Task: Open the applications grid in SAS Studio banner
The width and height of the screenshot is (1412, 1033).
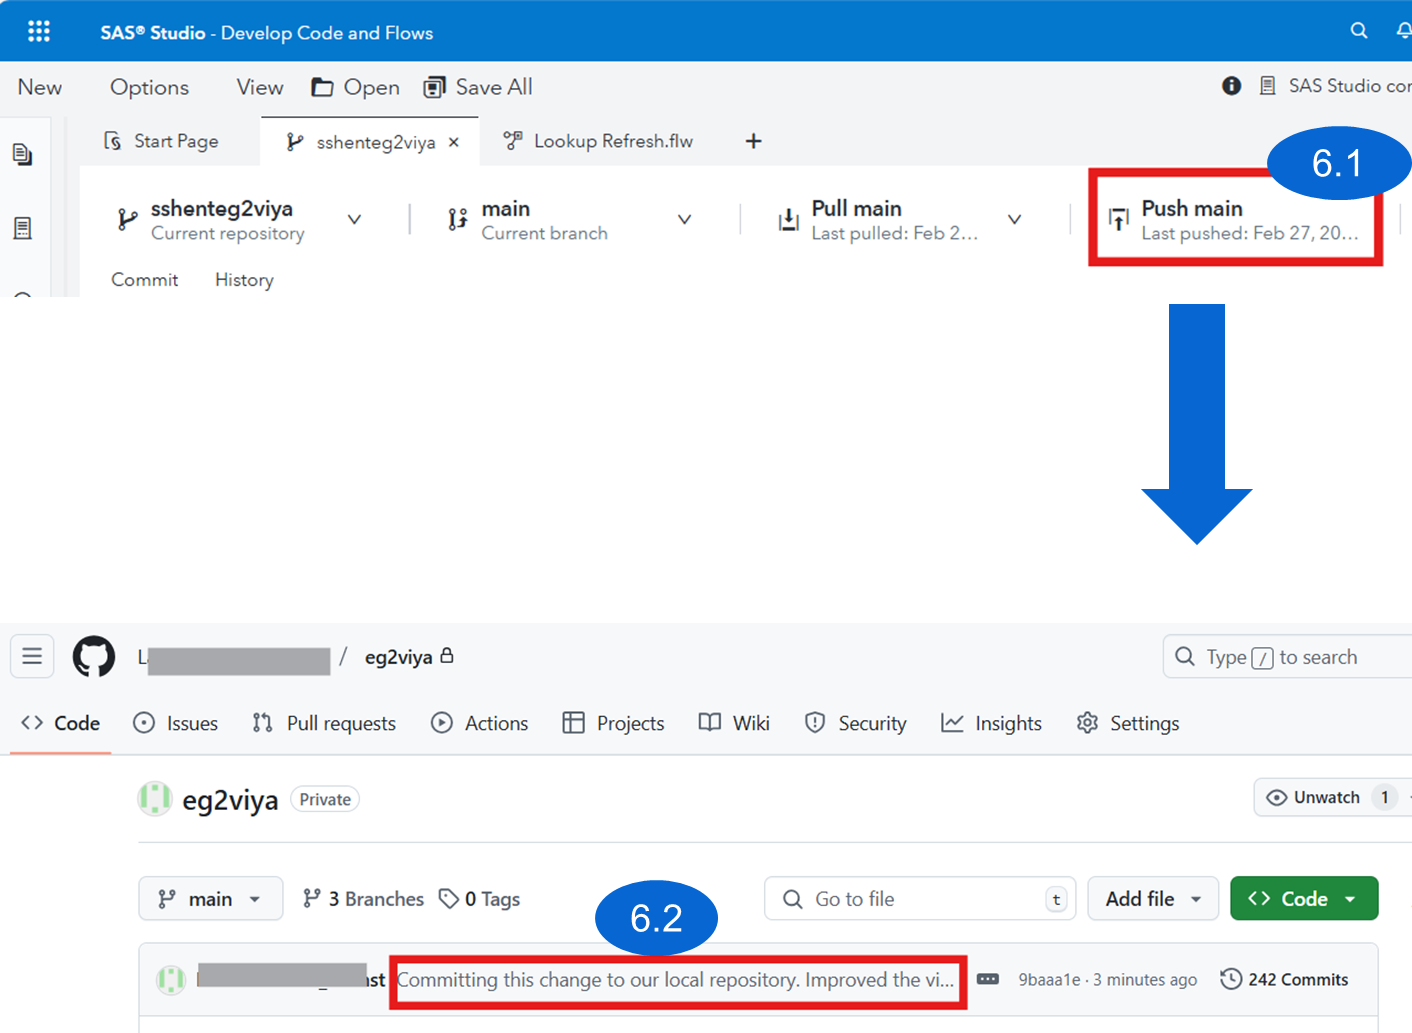Action: [x=39, y=30]
